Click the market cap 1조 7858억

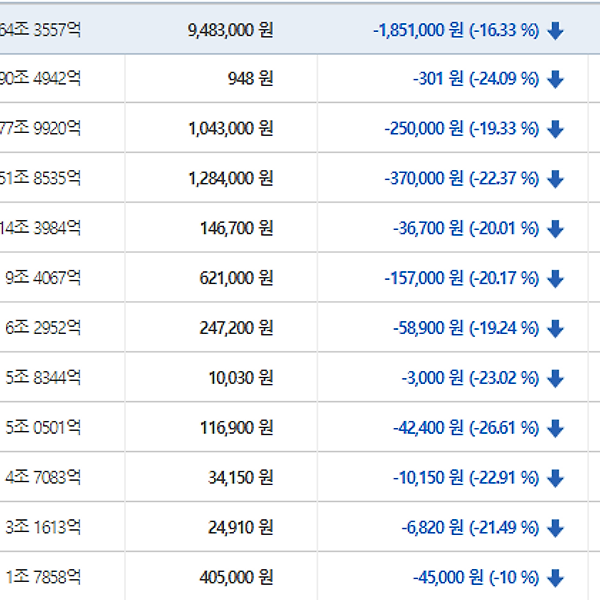pos(43,578)
